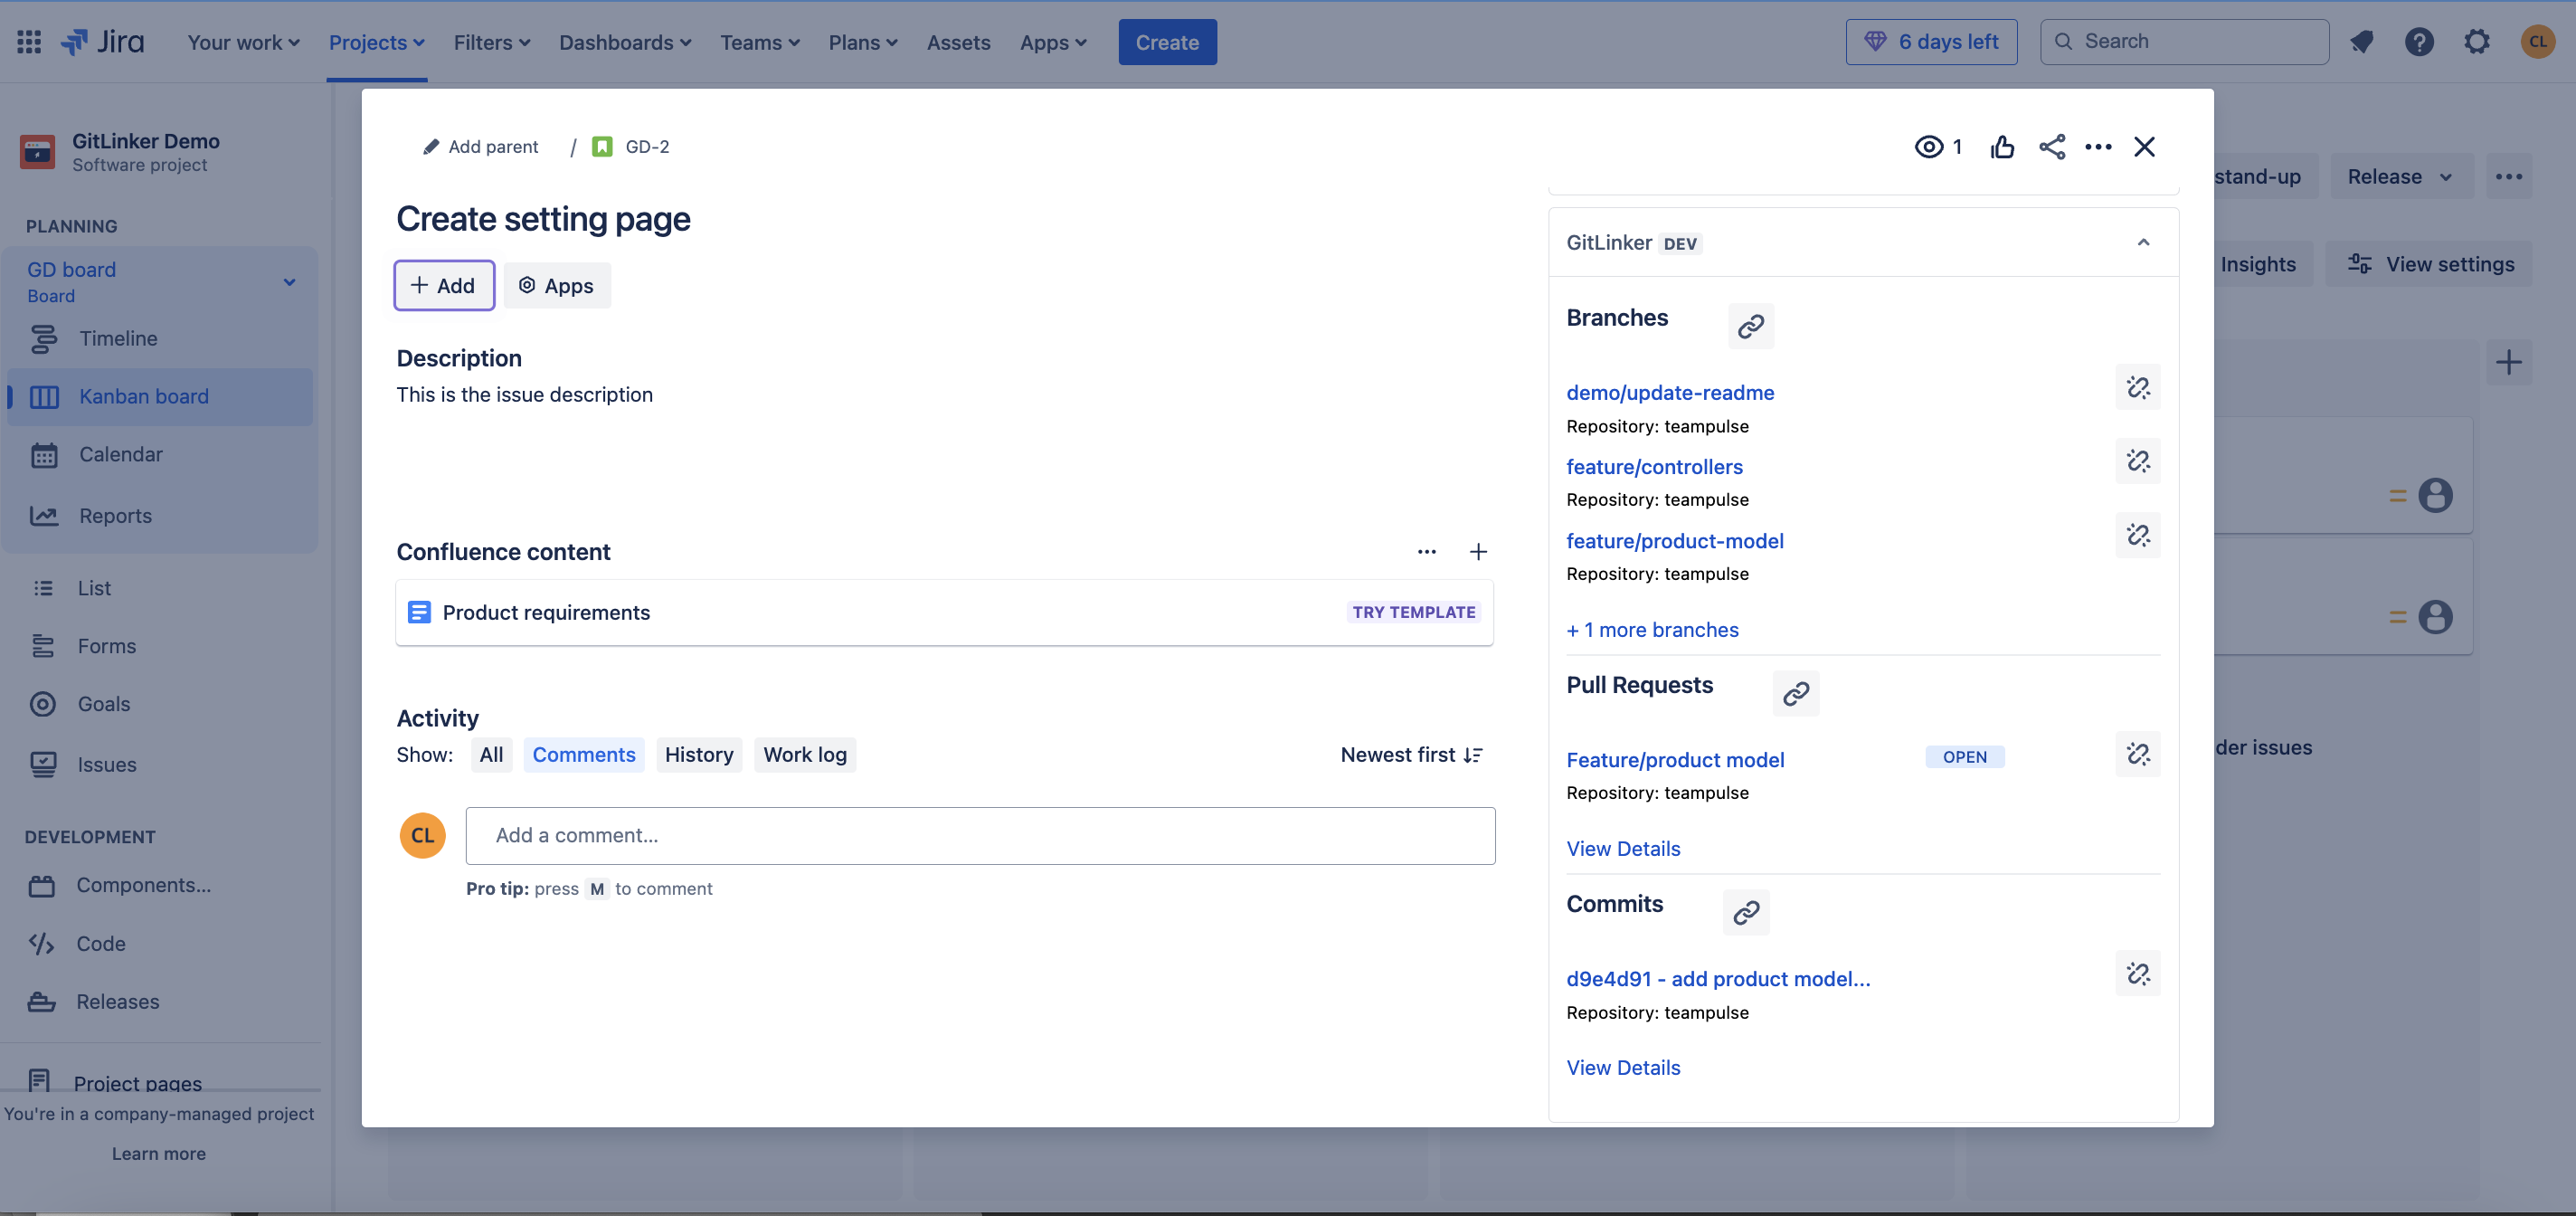
Task: Click the Reports icon in the sidebar
Action: click(44, 515)
